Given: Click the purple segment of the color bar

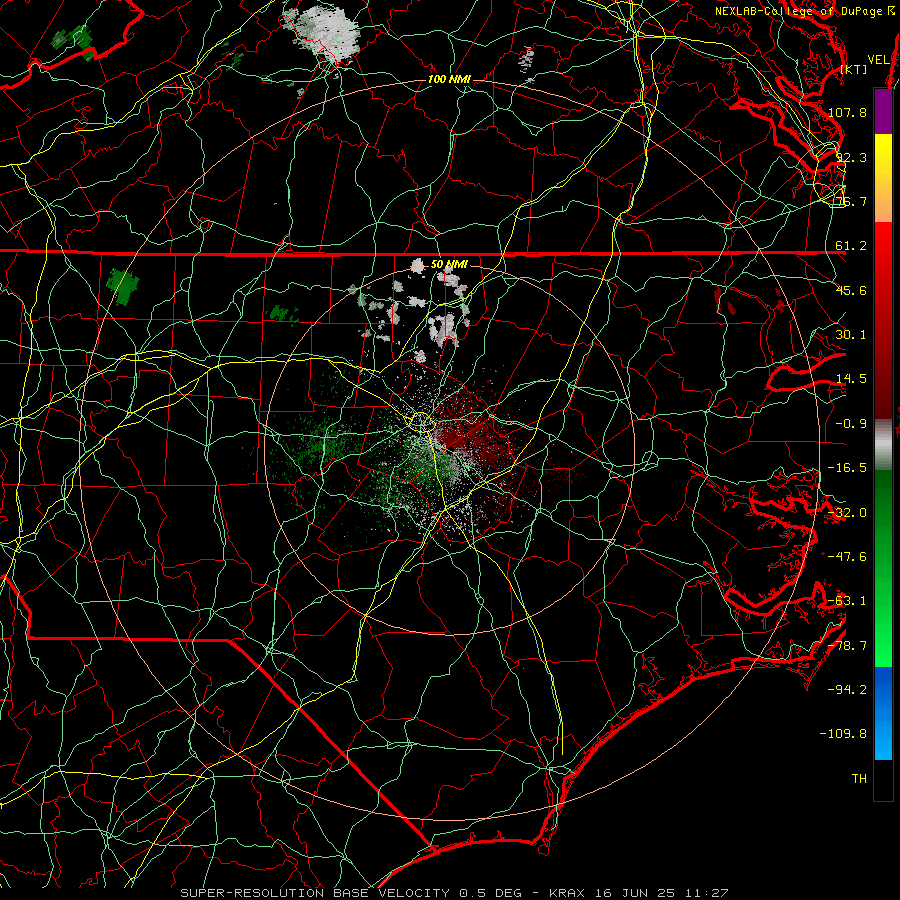Looking at the screenshot, I should 883,111.
